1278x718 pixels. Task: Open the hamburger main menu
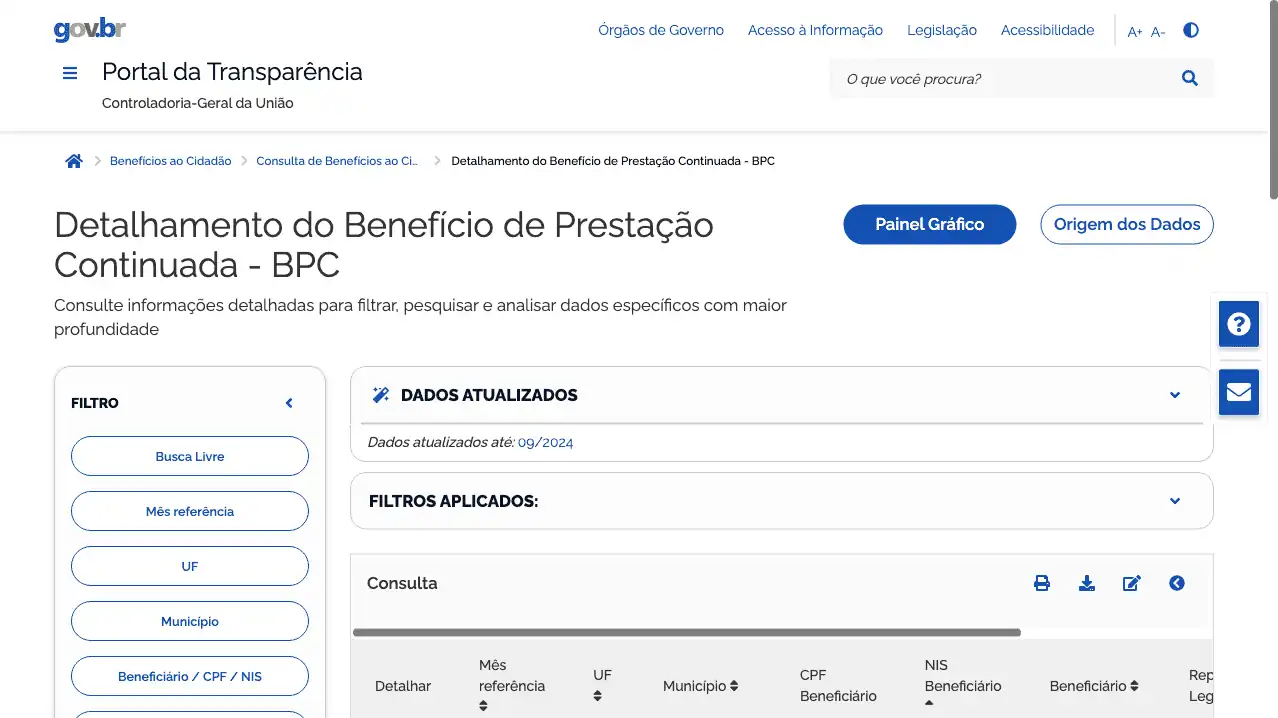70,73
